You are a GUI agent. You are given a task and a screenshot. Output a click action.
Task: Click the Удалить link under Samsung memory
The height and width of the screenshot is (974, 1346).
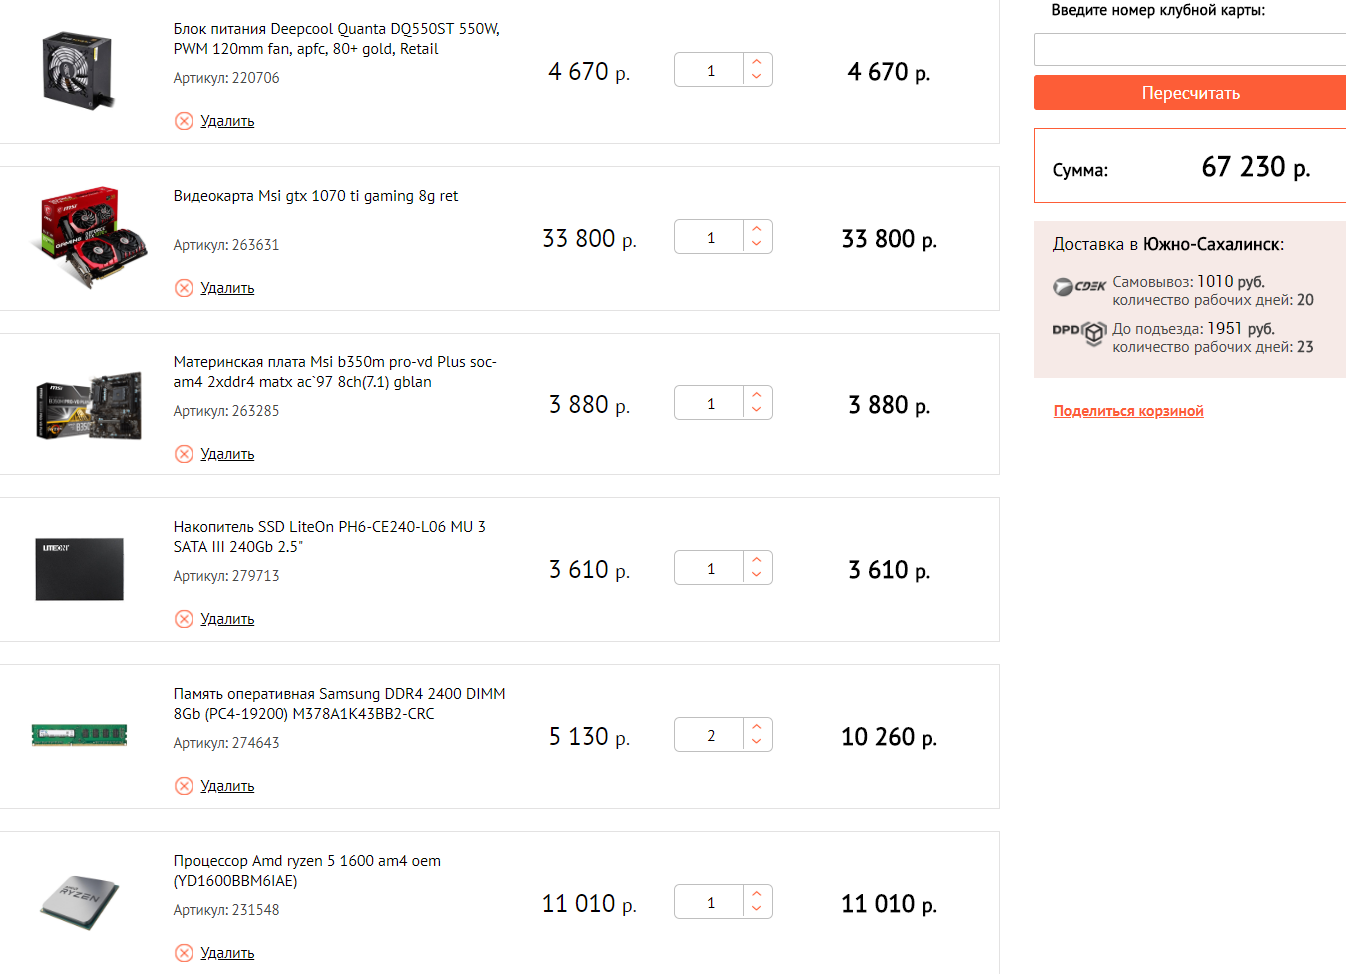(x=227, y=786)
